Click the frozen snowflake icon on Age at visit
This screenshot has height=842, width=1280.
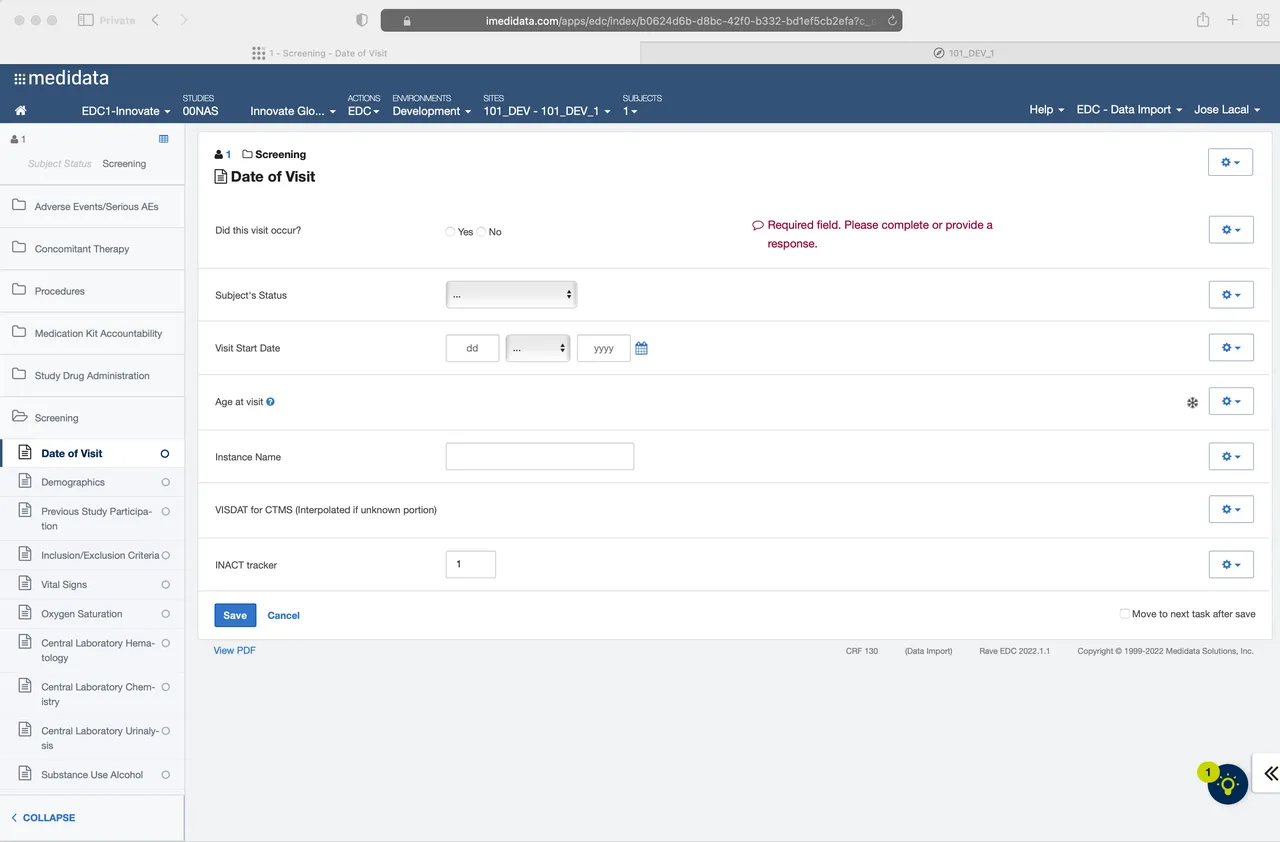[x=1192, y=401]
